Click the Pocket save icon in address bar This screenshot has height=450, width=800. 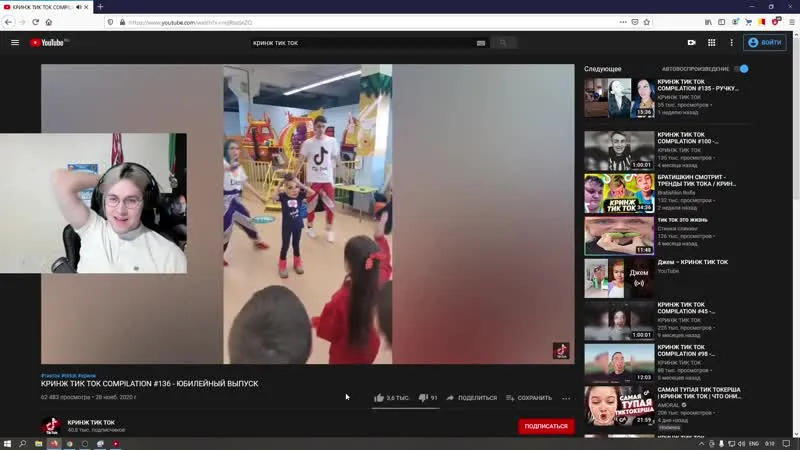(x=635, y=22)
